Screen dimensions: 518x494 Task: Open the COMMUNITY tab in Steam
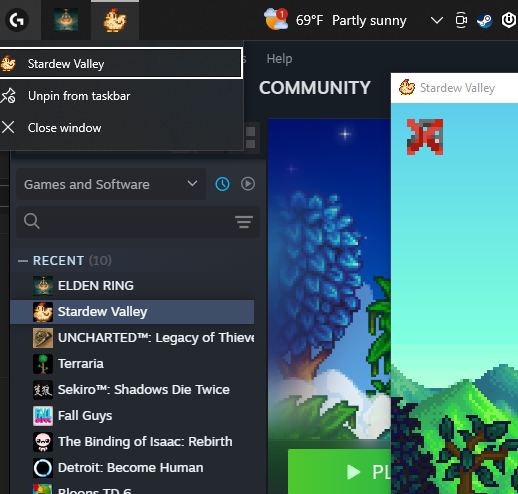(315, 88)
